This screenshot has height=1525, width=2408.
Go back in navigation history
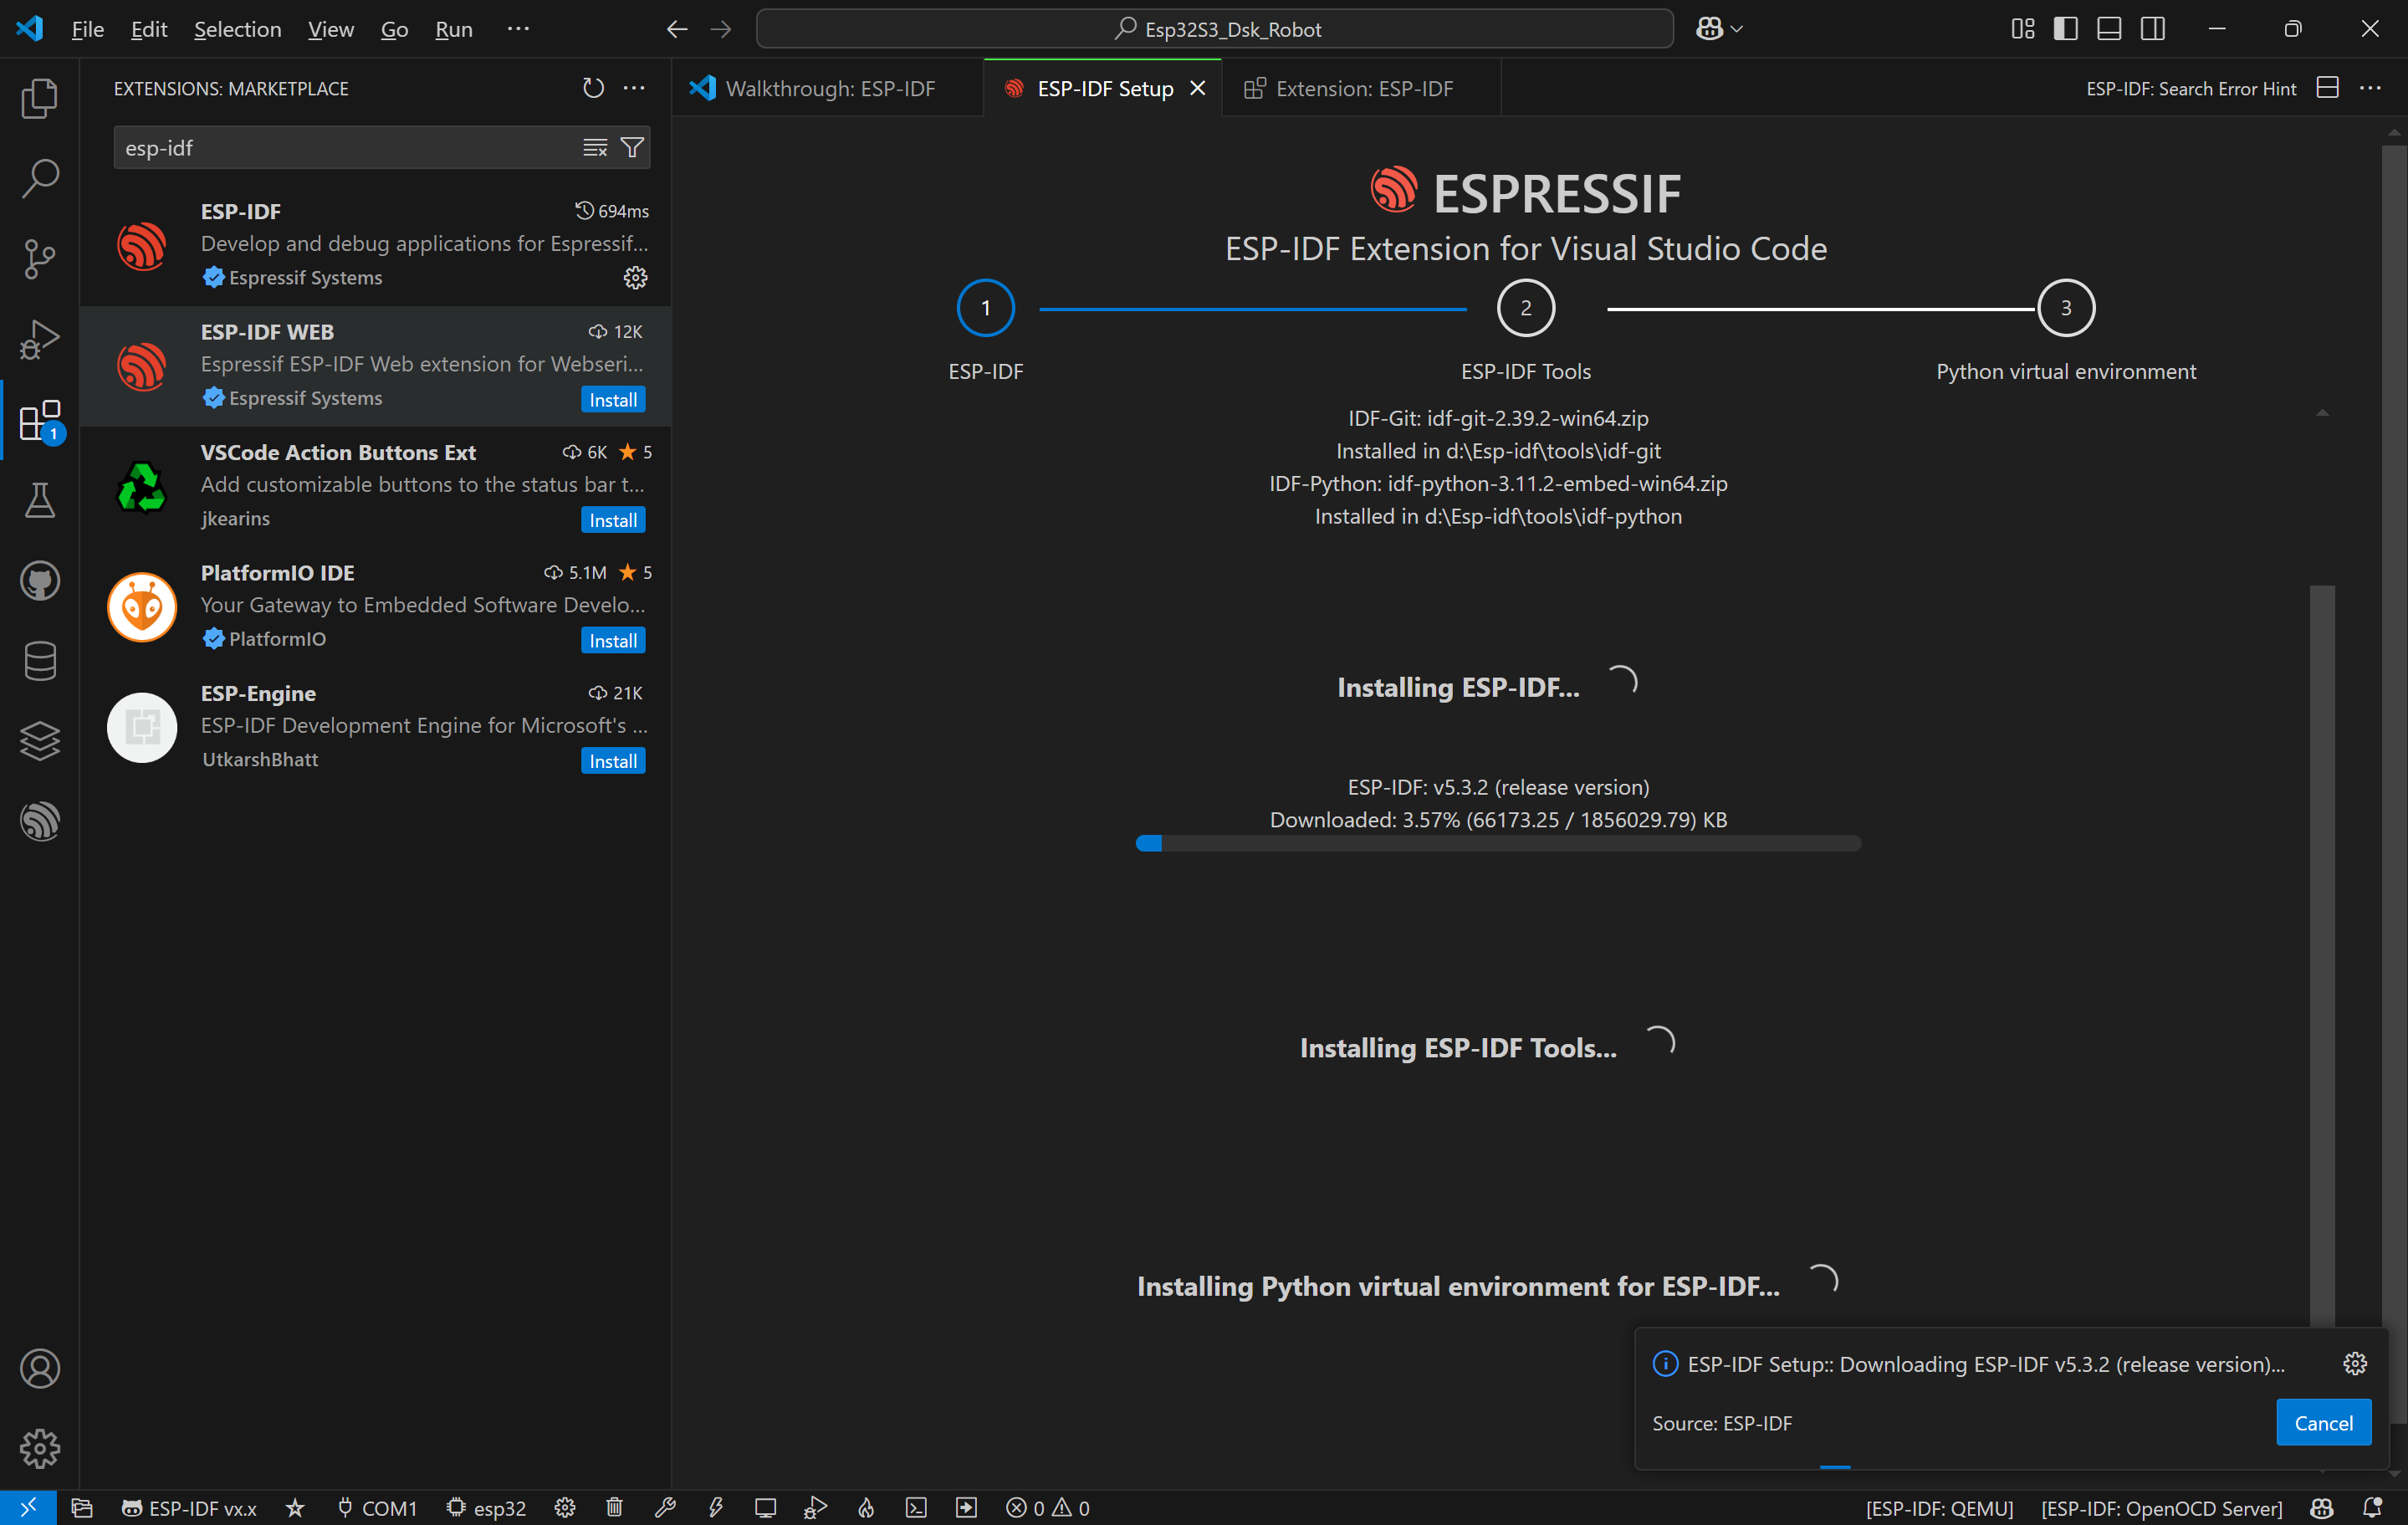click(677, 29)
